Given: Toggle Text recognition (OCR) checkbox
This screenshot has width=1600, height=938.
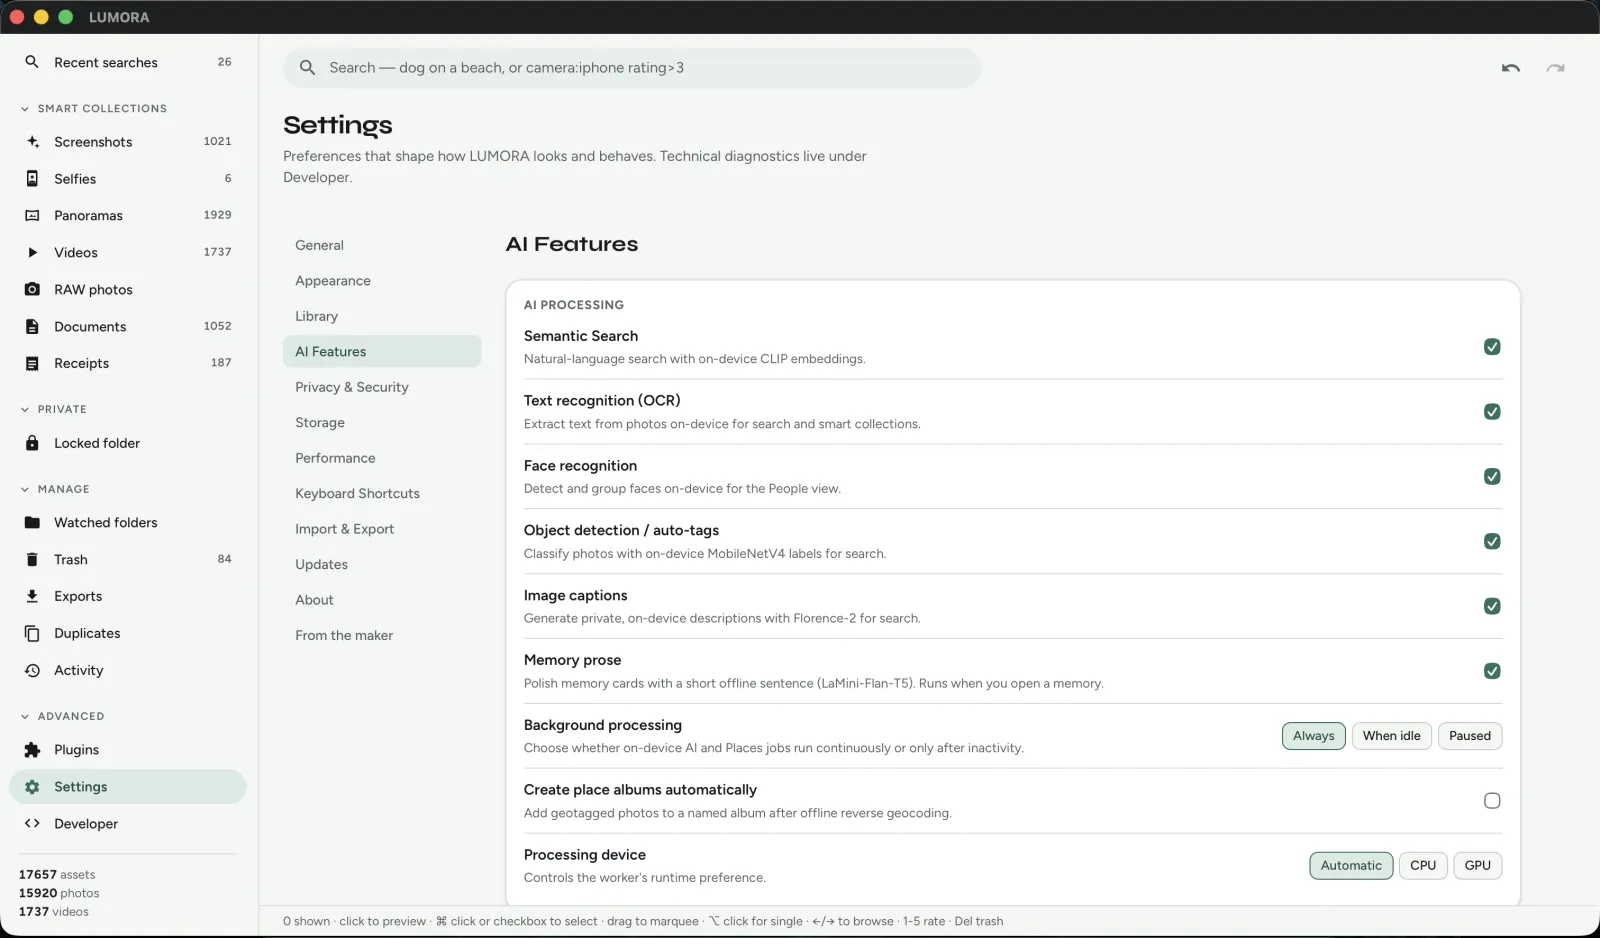Looking at the screenshot, I should point(1492,412).
